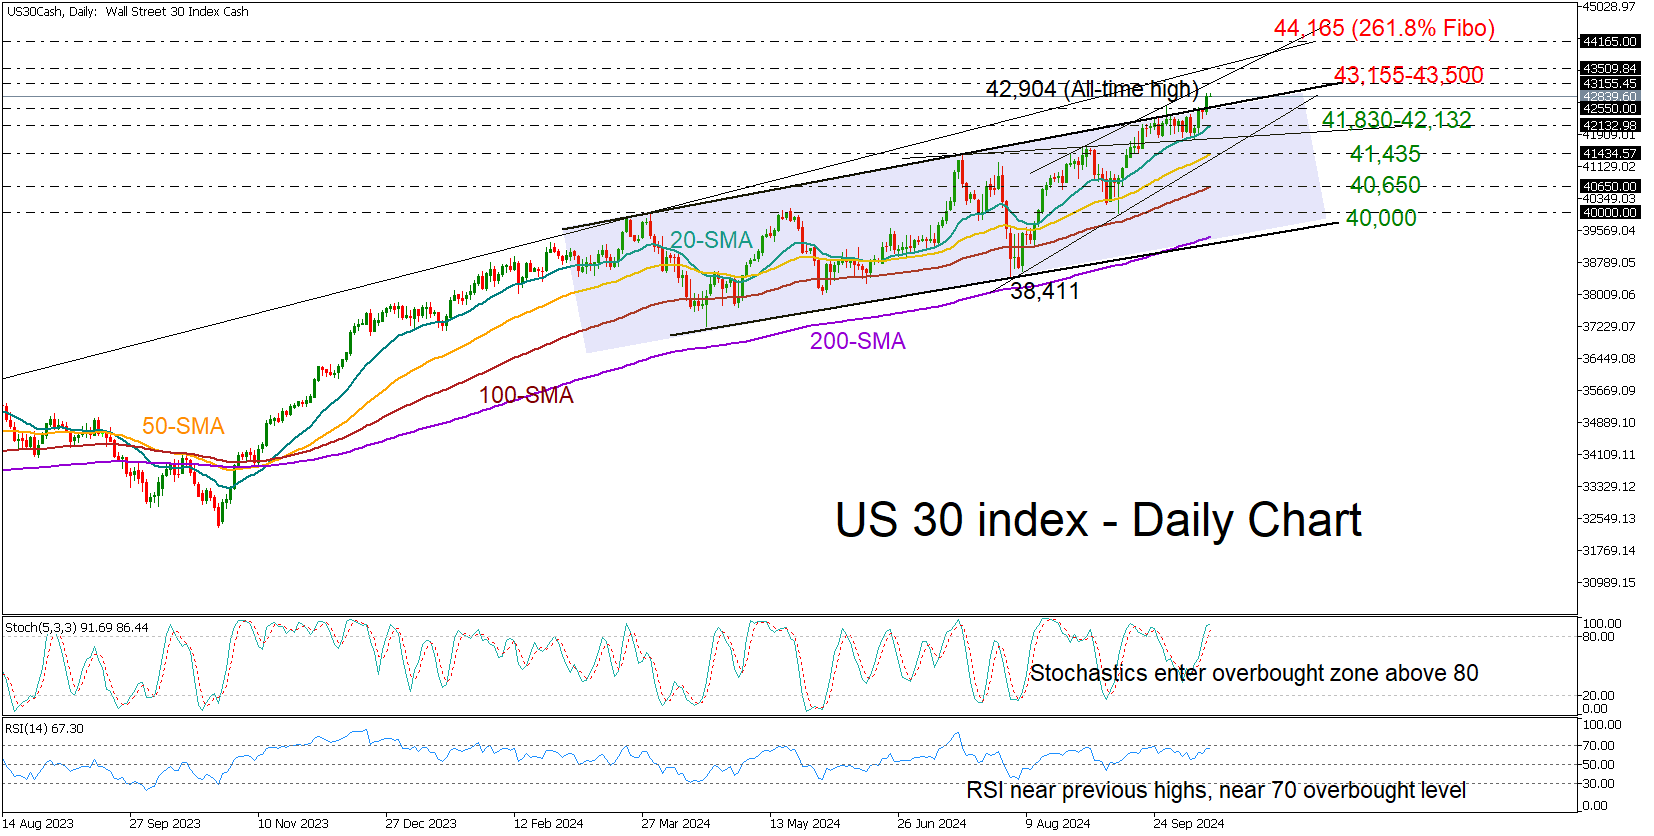1654x836 pixels.
Task: Select the 27 Mar 2024 date marker
Action: (x=675, y=824)
